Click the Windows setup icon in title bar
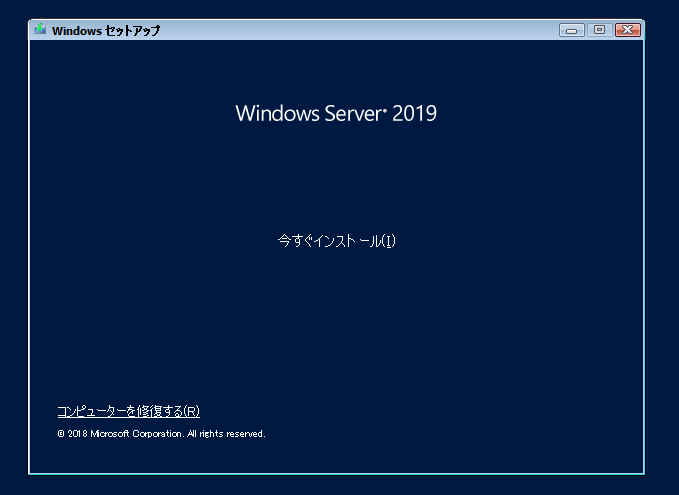This screenshot has height=495, width=679. 40,29
